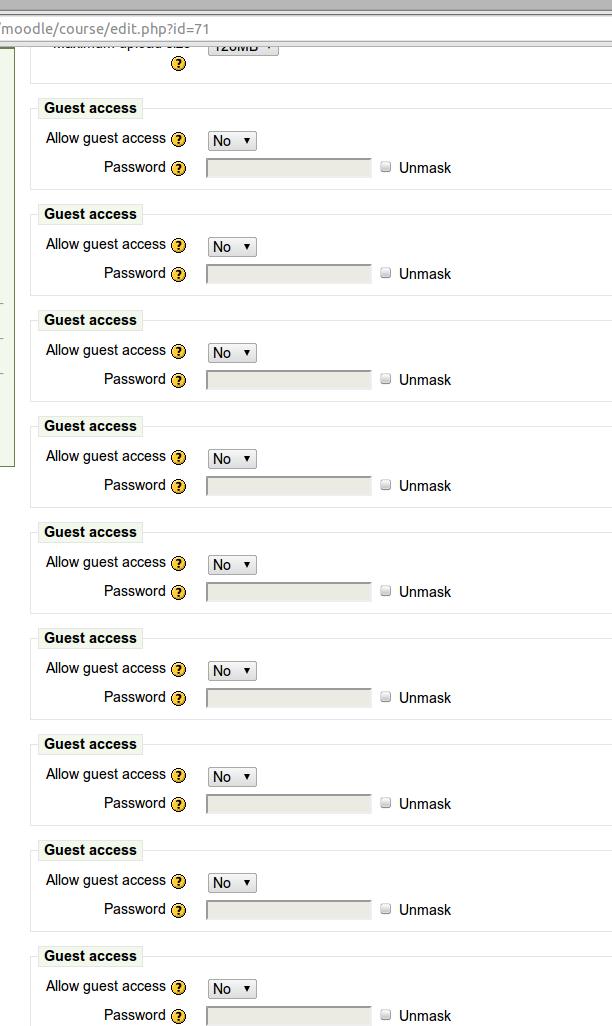
Task: Click Password help icon in sixth Guest access section
Action: pos(179,698)
